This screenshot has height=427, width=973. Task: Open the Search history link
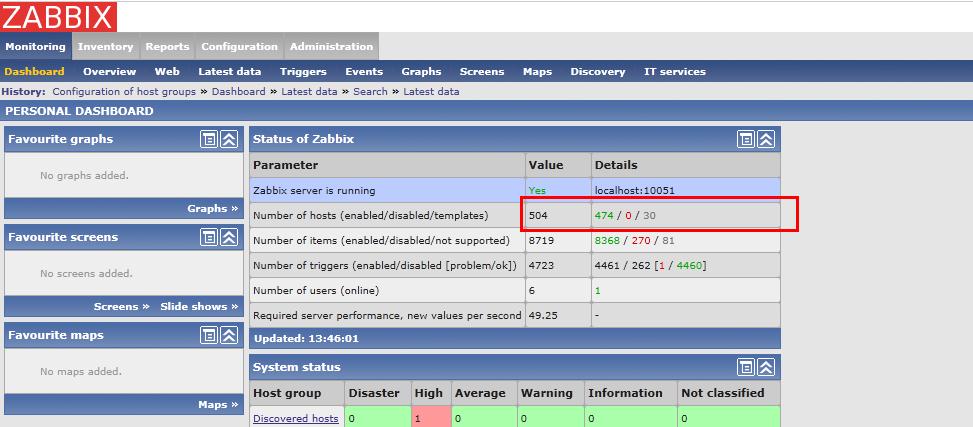370,91
